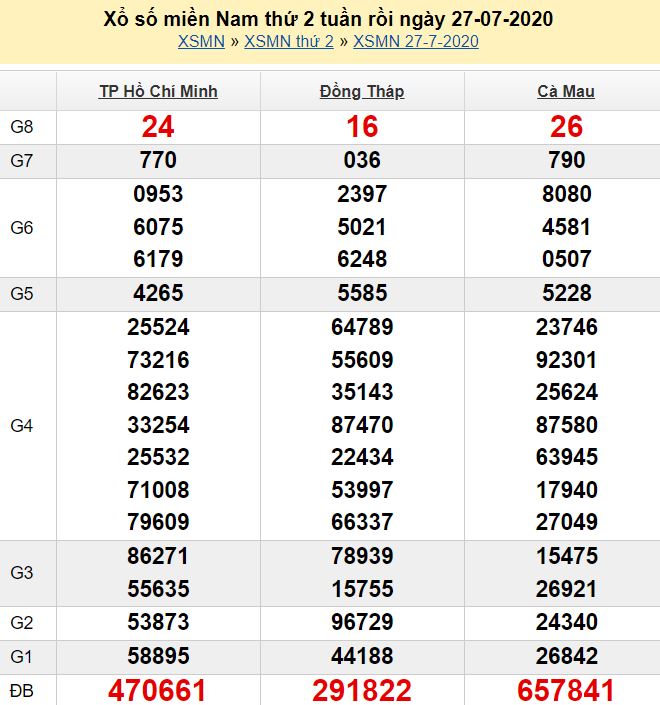Select G7 number 790
Viewport: 660px width, 705px height.
pyautogui.click(x=566, y=160)
